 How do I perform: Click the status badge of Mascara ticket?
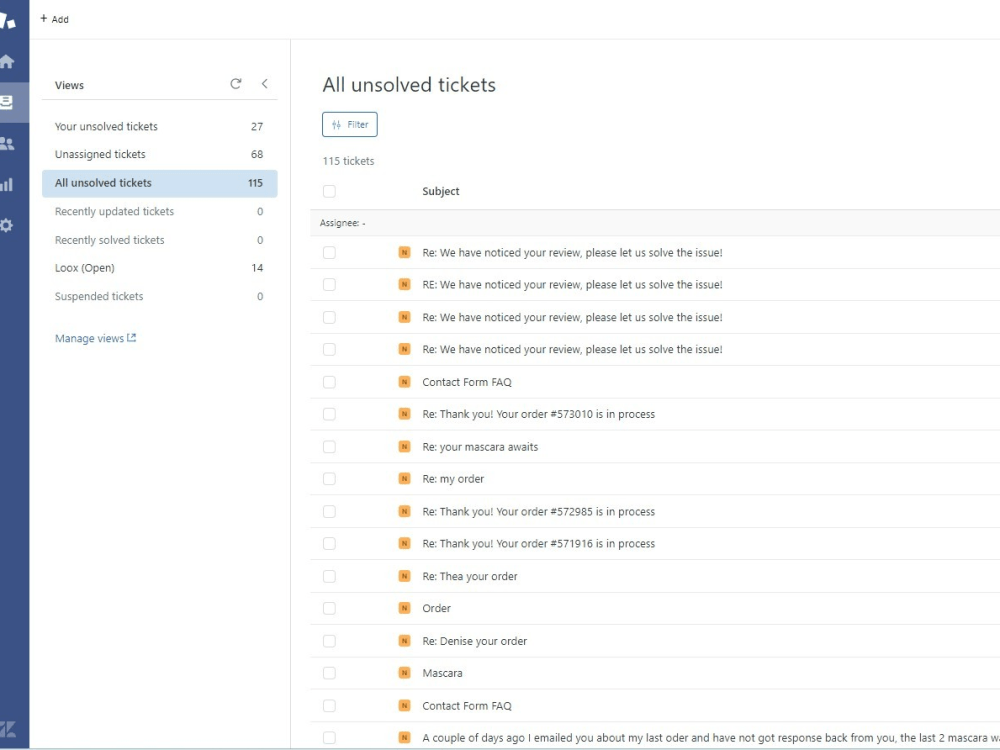coord(404,673)
